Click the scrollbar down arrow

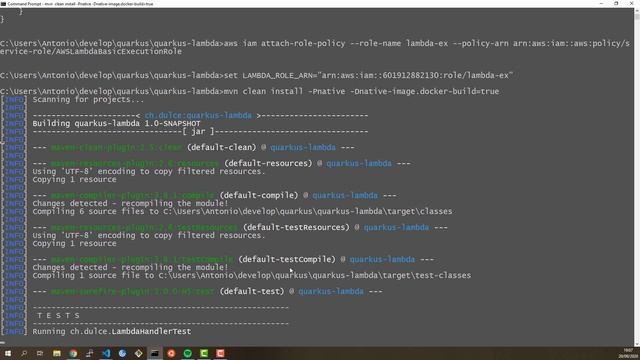click(x=637, y=344)
